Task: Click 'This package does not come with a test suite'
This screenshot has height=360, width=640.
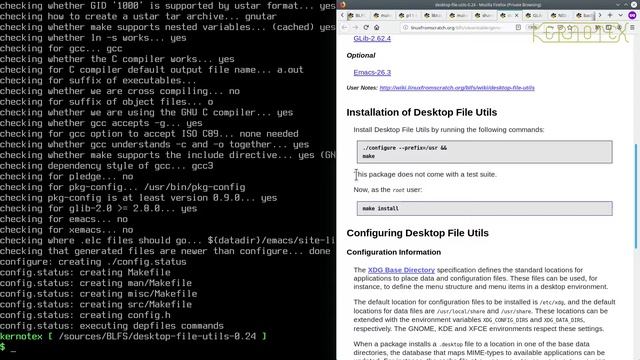Action: (x=425, y=174)
